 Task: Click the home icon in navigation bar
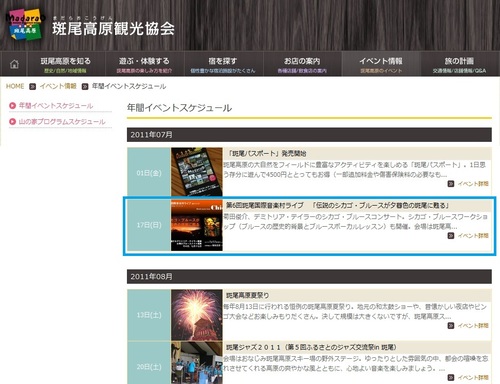(14, 64)
